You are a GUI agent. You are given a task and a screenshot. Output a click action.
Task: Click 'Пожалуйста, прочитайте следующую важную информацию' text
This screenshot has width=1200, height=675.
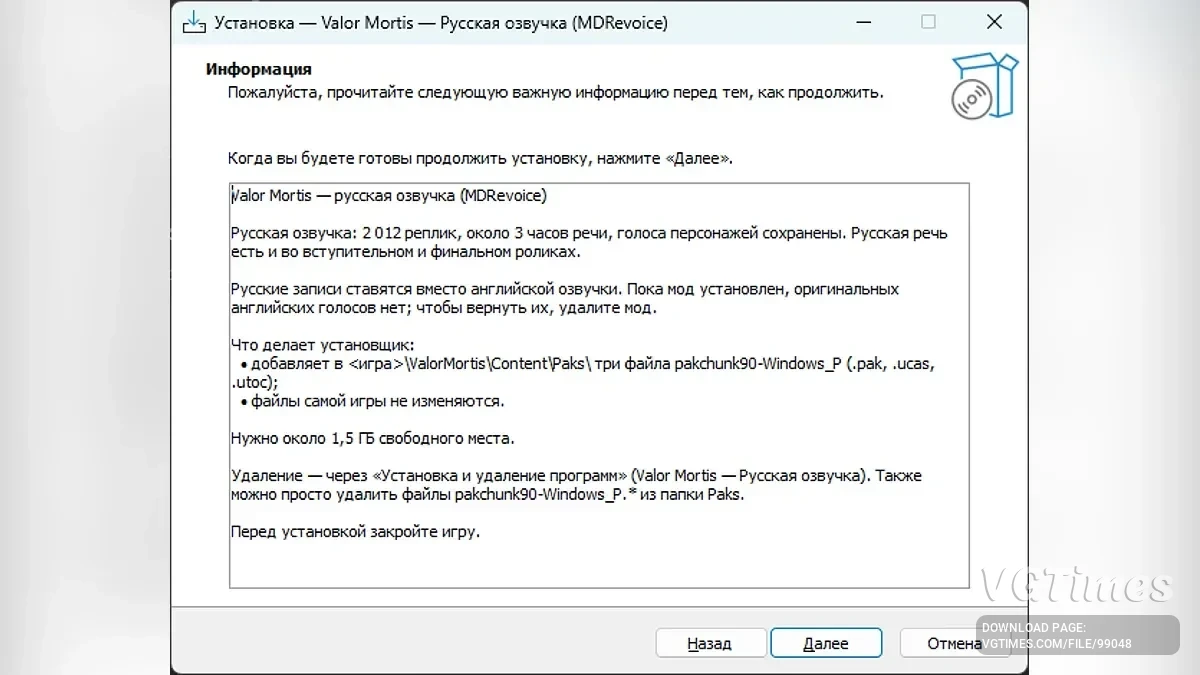[555, 93]
